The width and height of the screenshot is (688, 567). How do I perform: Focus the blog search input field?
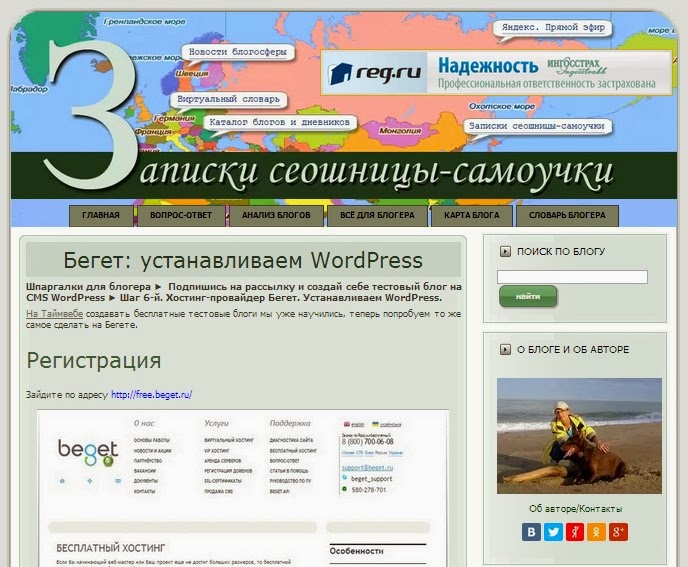[572, 277]
